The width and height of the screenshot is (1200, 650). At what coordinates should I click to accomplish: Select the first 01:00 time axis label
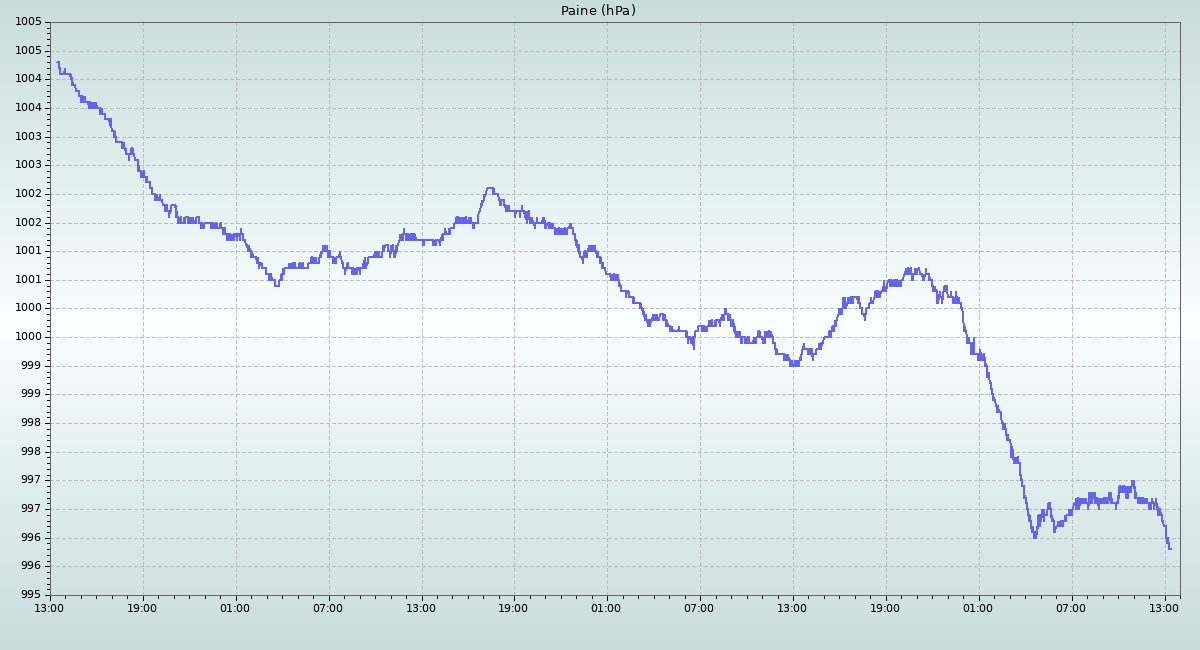(x=235, y=608)
